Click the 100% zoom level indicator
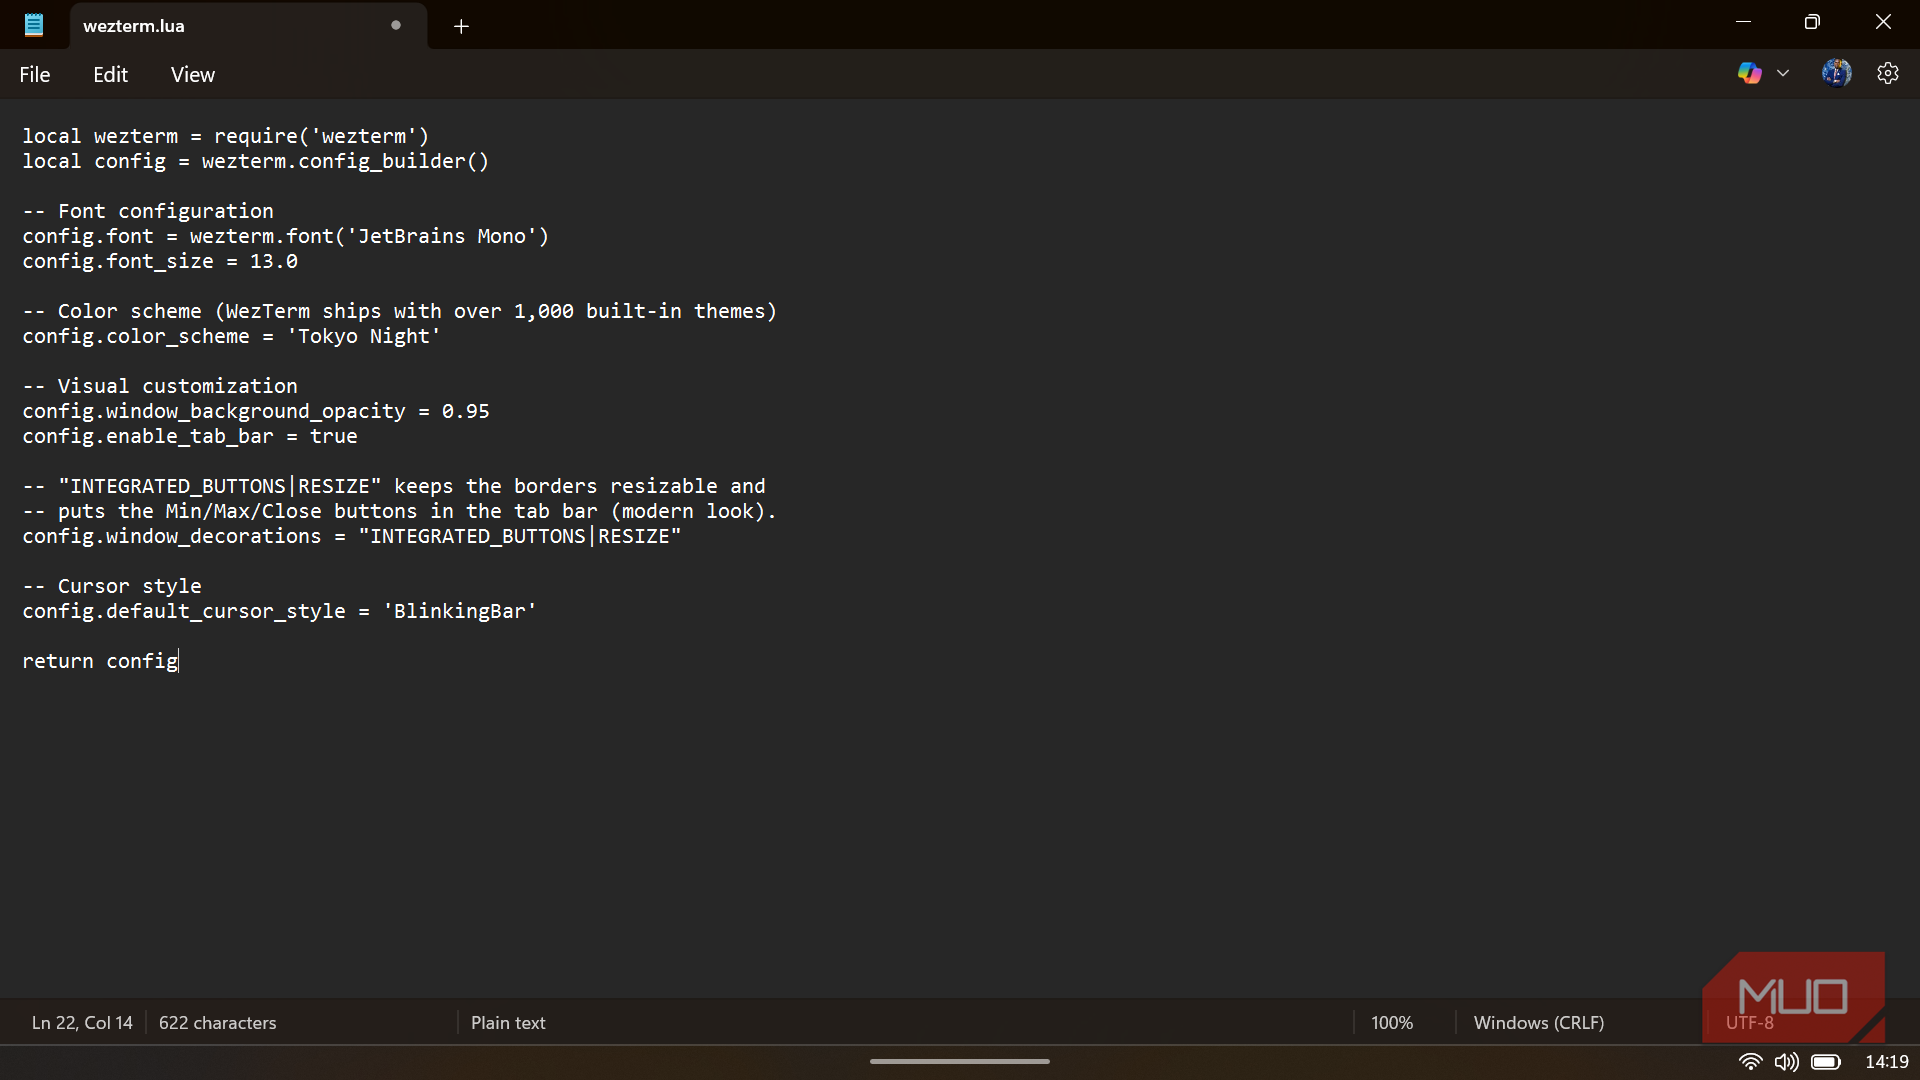The height and width of the screenshot is (1080, 1920). coord(1392,1023)
